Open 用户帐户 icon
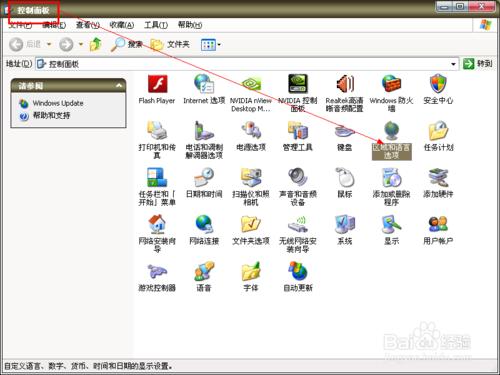This screenshot has width=500, height=375. [x=438, y=224]
